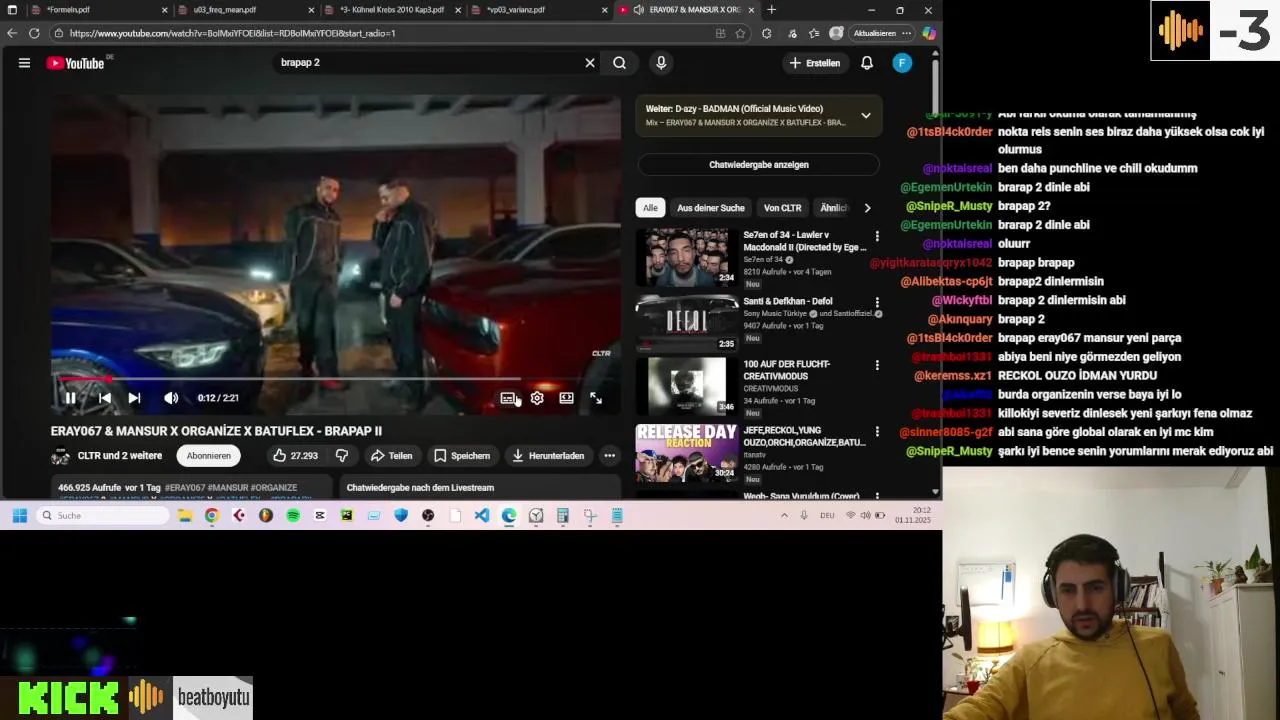Switch to the vp03_varianz.pdf tab
Screen dimensions: 1280x720
click(x=516, y=10)
